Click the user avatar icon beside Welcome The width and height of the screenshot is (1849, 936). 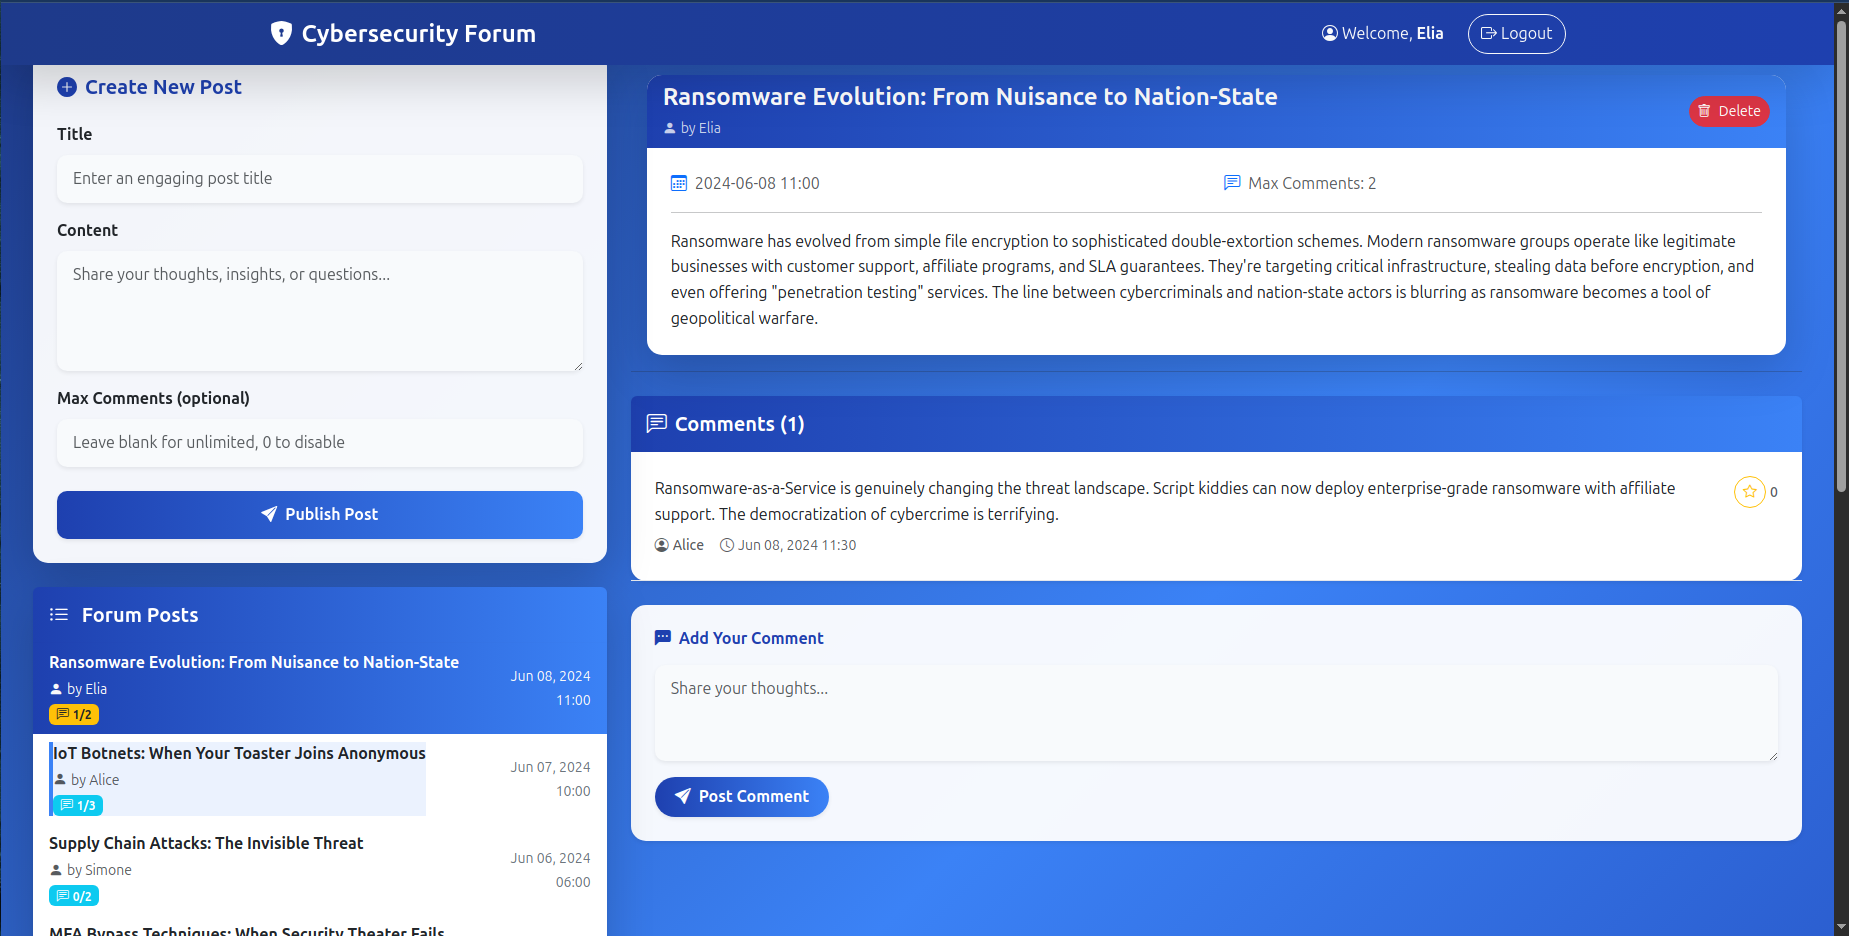click(x=1329, y=33)
